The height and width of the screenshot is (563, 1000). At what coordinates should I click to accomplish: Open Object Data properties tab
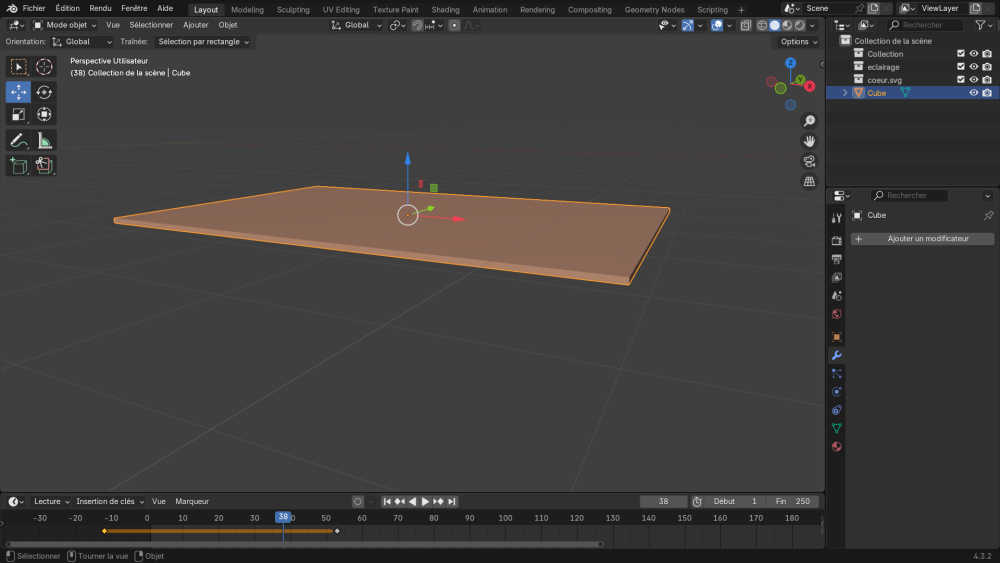[x=837, y=428]
